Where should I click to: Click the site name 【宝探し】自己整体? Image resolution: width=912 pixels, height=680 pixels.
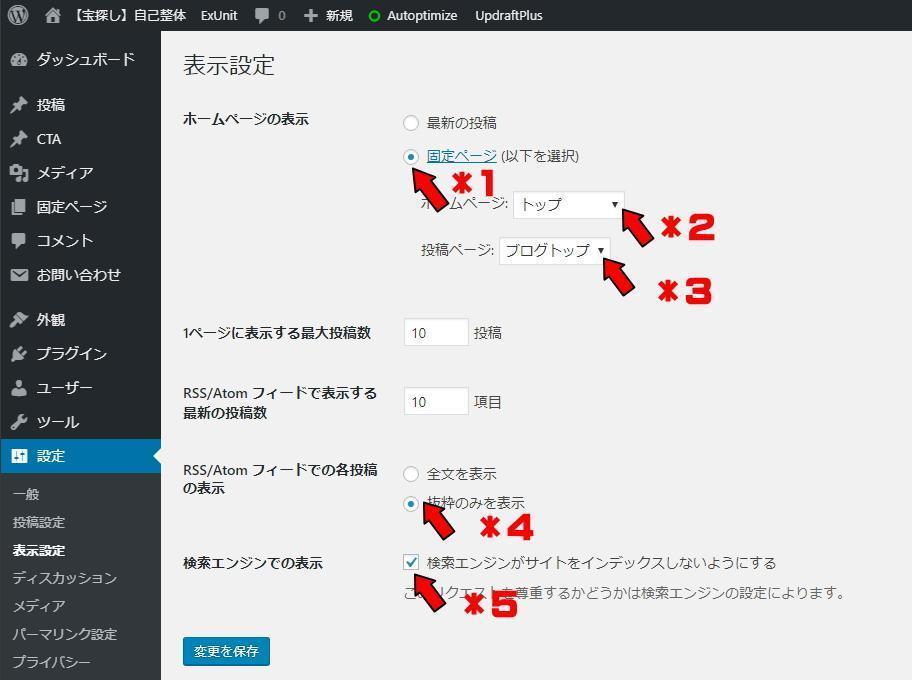point(130,16)
